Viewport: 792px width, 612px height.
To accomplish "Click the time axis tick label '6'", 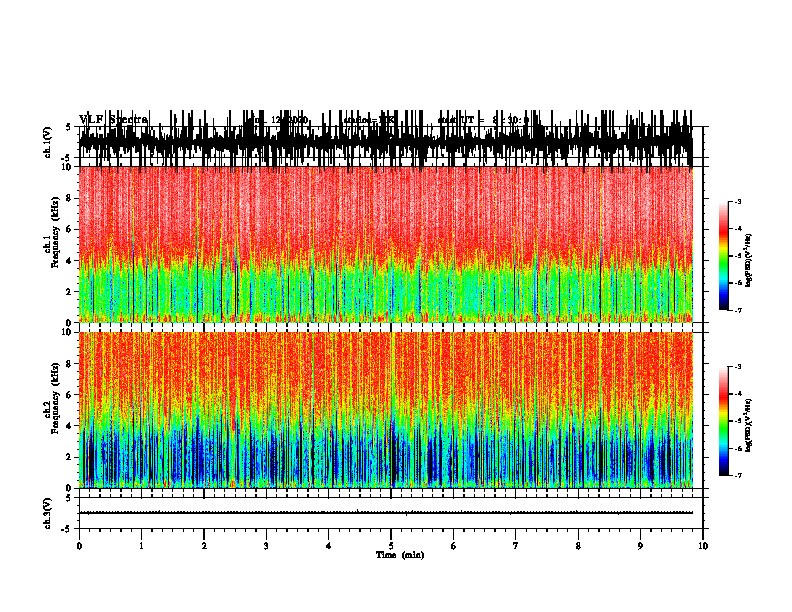I will coord(454,546).
